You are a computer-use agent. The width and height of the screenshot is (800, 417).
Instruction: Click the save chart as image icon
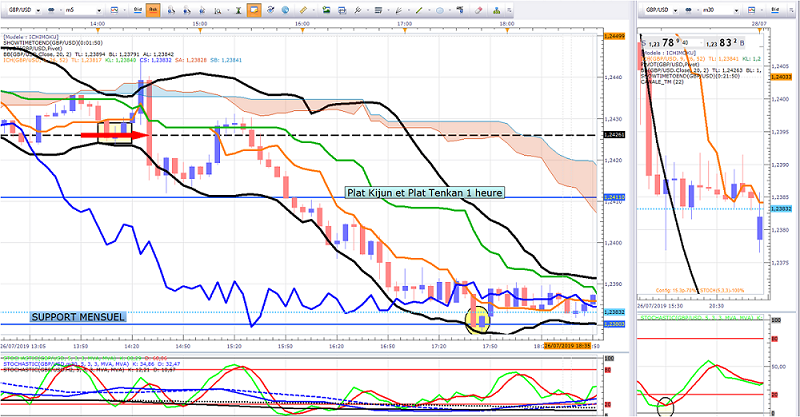pyautogui.click(x=327, y=10)
